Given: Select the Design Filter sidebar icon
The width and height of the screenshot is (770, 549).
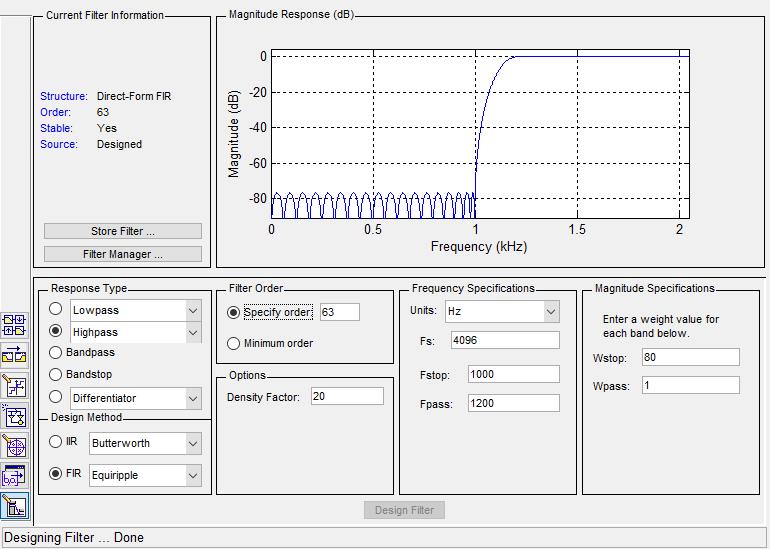Looking at the screenshot, I should click(15, 506).
